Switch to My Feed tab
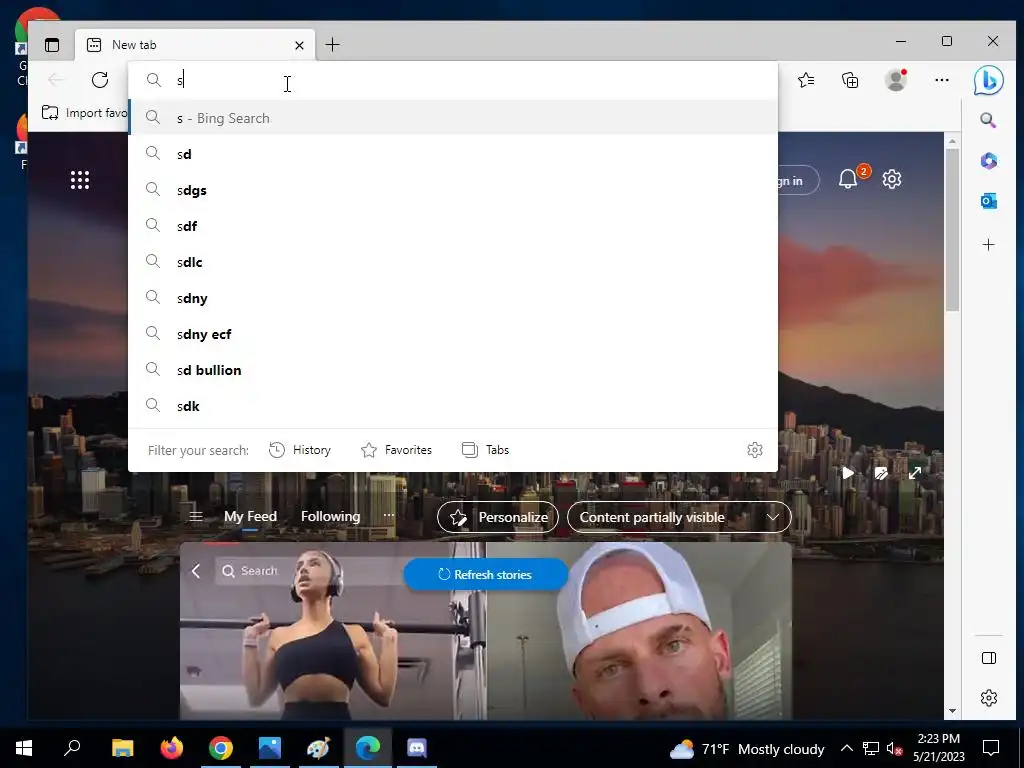The height and width of the screenshot is (768, 1024). point(250,517)
